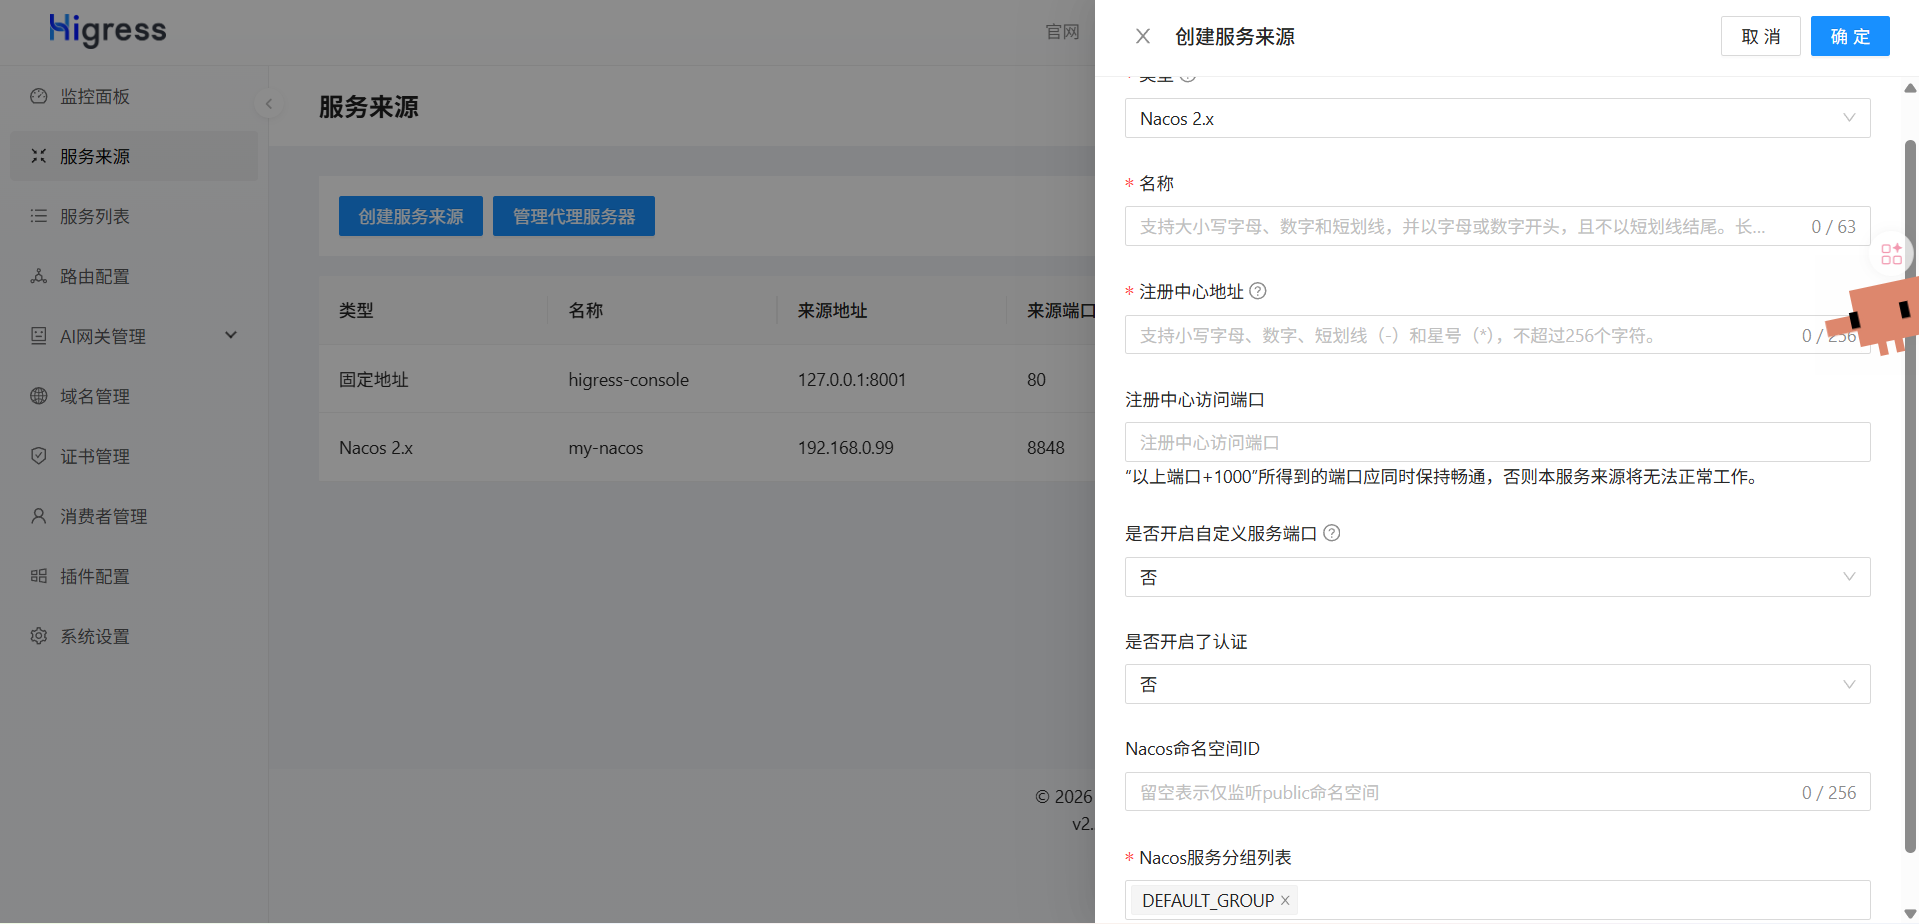Viewport: 1919px width, 924px height.
Task: Open the 消费者管理 menu item
Action: (x=134, y=516)
